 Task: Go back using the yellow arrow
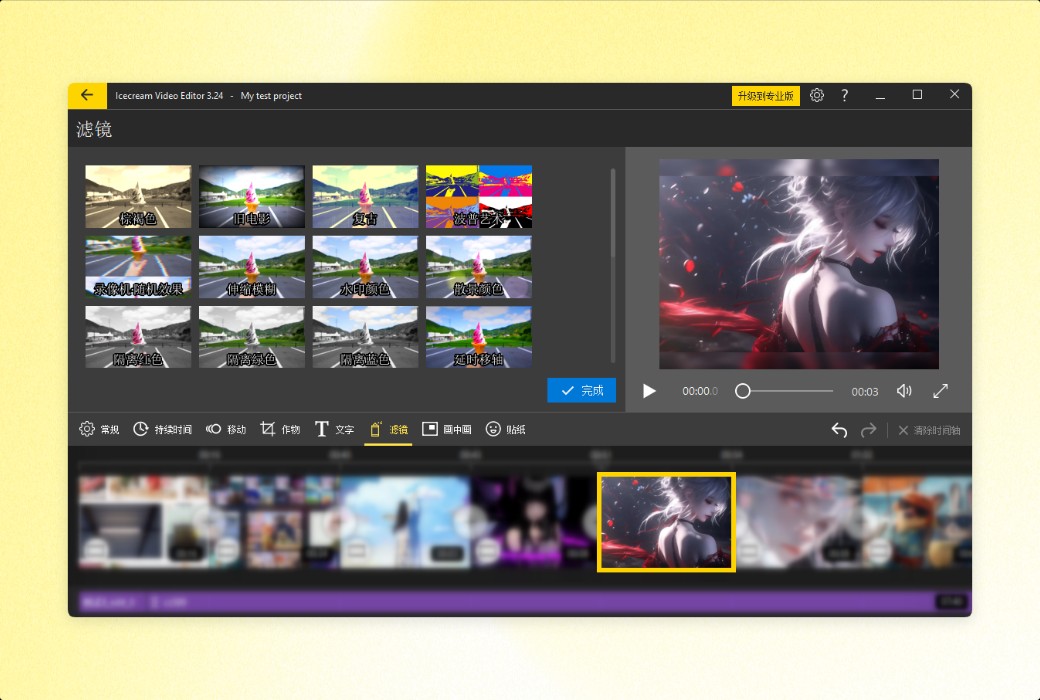(86, 95)
